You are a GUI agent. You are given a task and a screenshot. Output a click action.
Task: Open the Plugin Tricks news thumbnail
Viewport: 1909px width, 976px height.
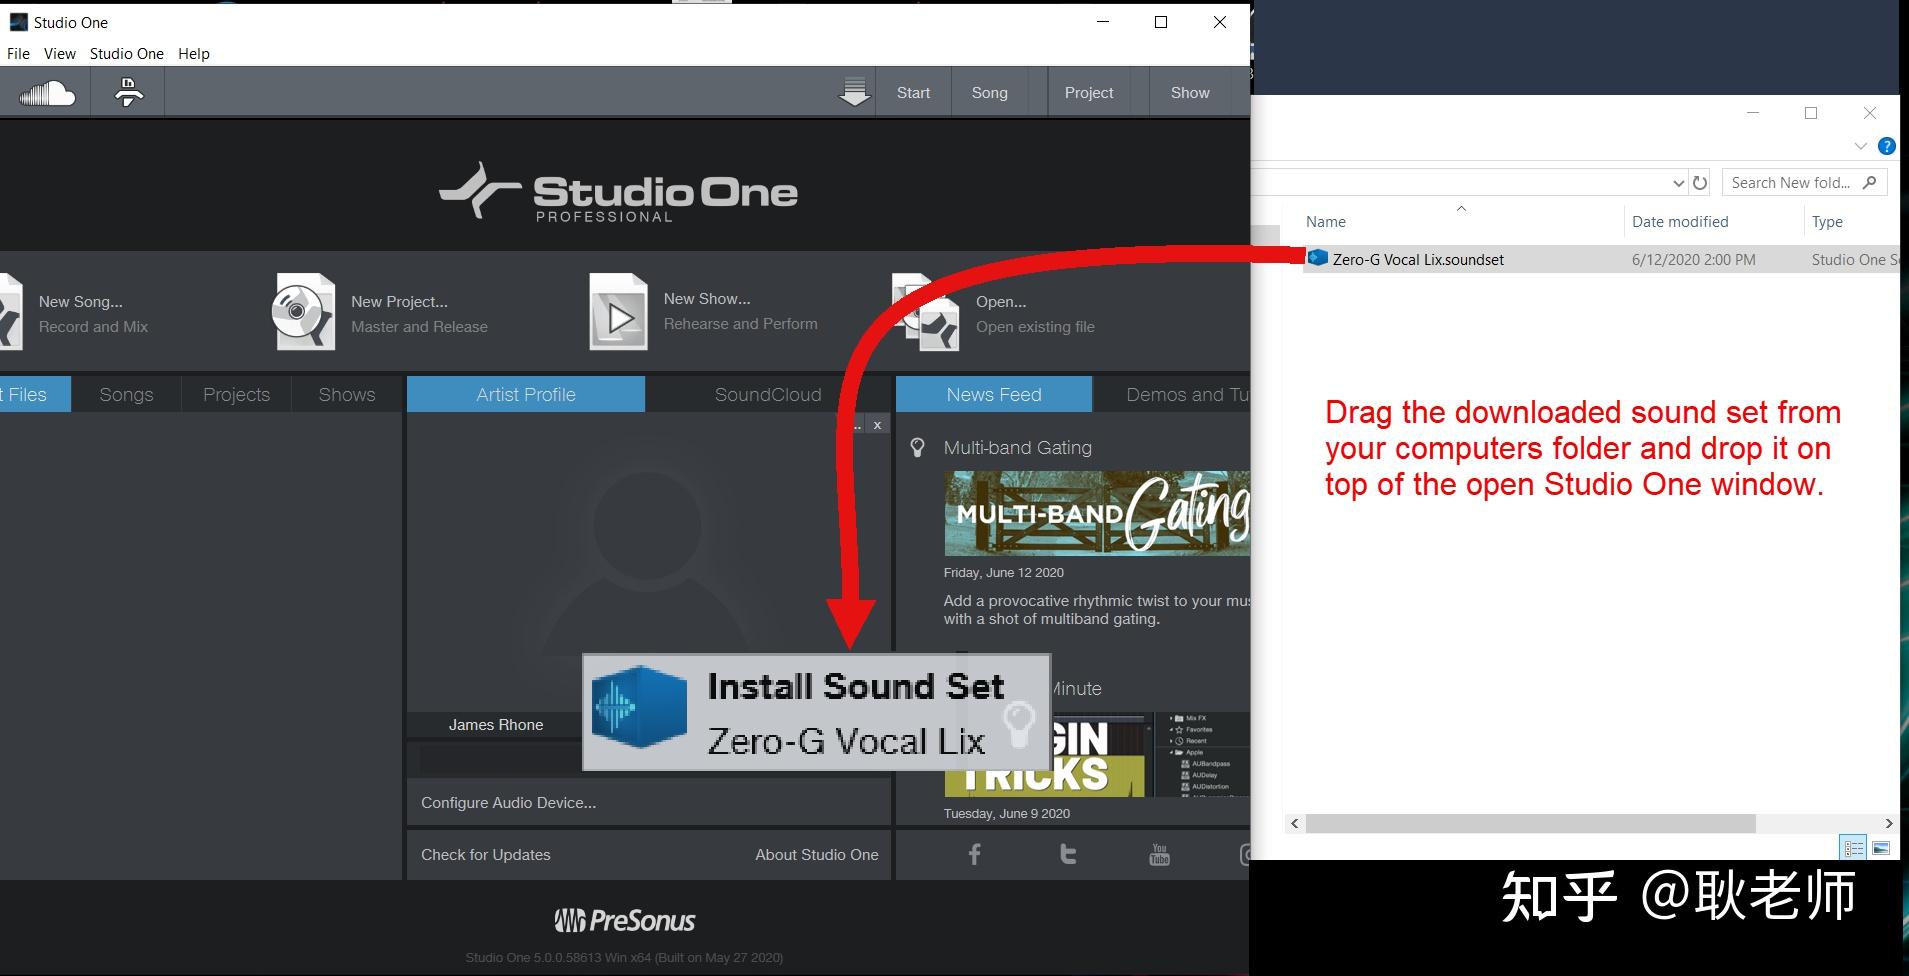1097,755
